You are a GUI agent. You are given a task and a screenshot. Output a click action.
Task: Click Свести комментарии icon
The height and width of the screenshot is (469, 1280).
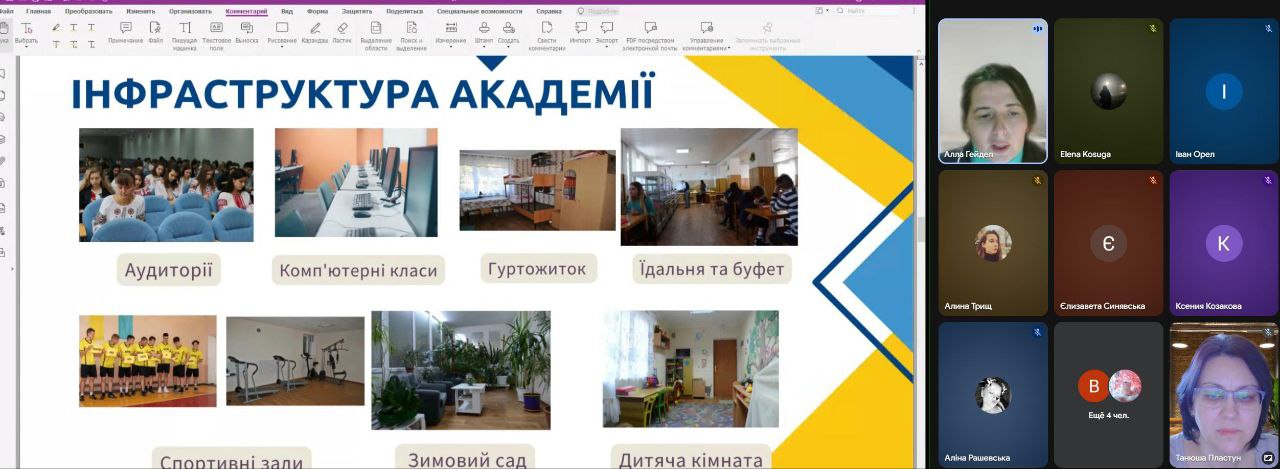click(x=546, y=32)
